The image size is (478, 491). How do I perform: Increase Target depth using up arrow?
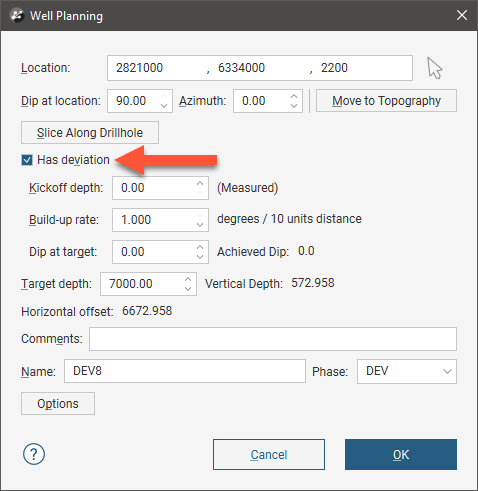[188, 279]
